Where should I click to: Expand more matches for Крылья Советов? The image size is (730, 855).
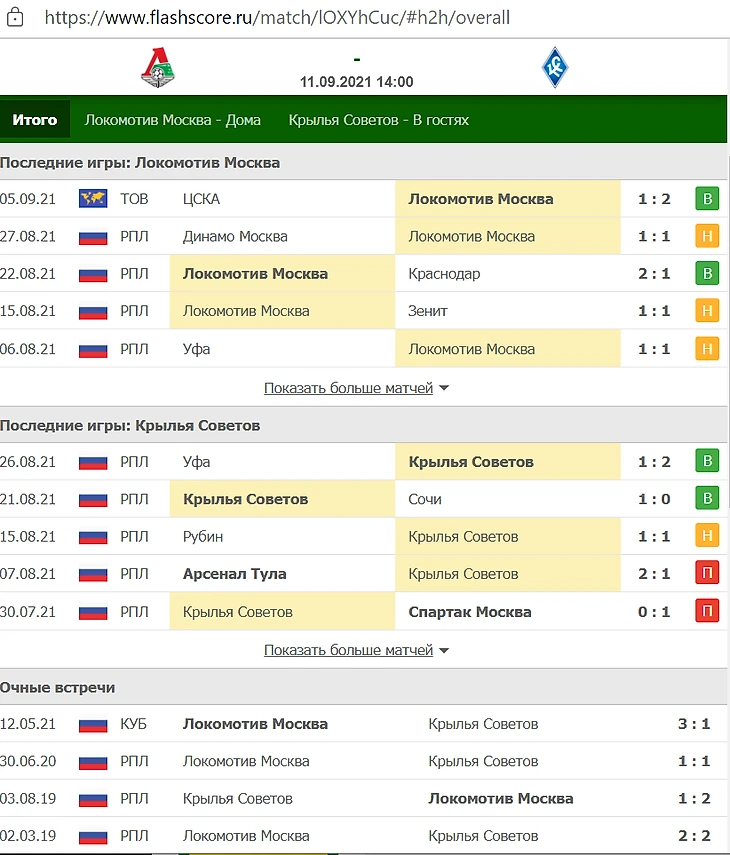pyautogui.click(x=356, y=650)
